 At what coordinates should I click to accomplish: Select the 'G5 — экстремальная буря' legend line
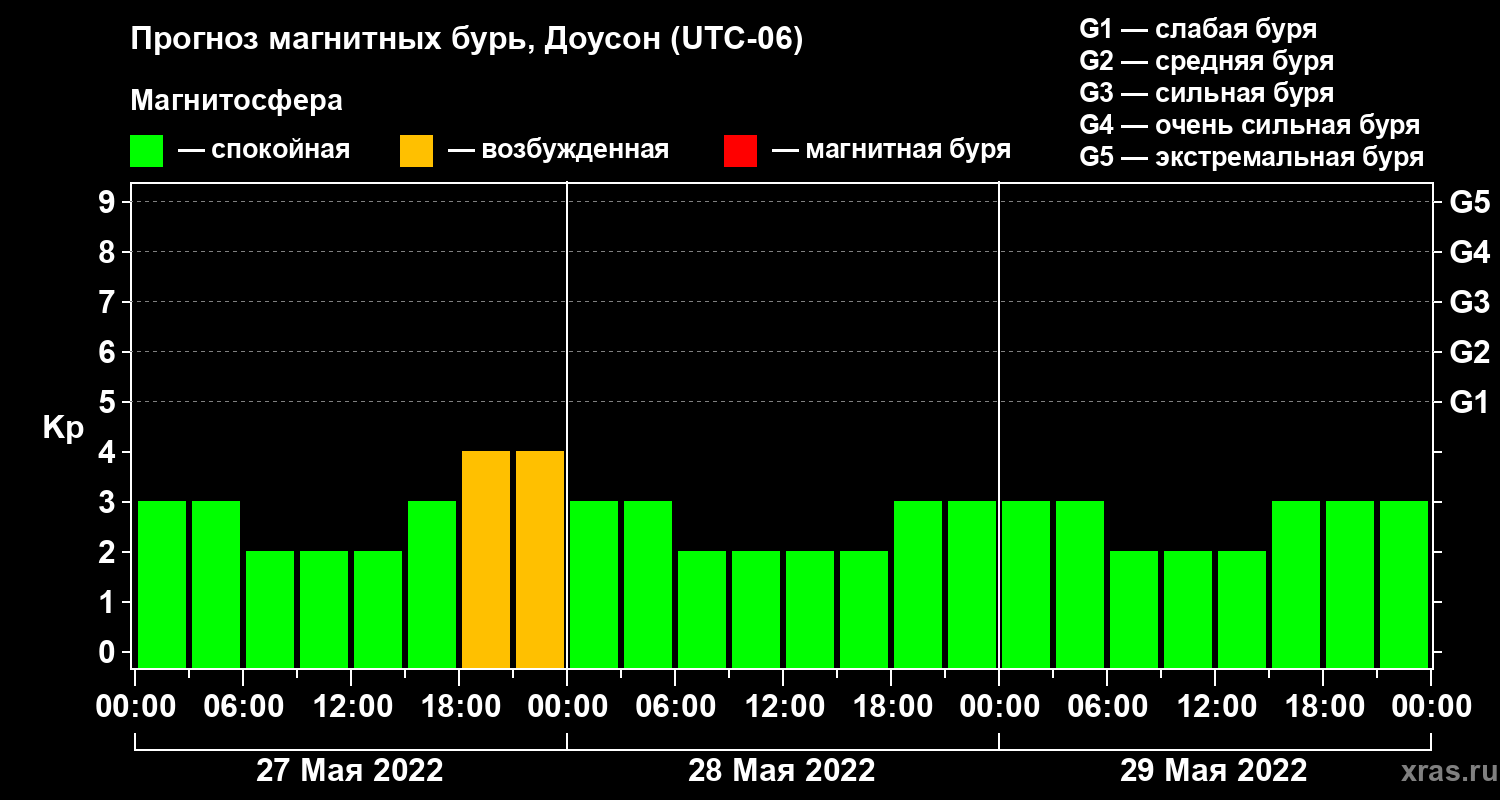click(x=1251, y=157)
